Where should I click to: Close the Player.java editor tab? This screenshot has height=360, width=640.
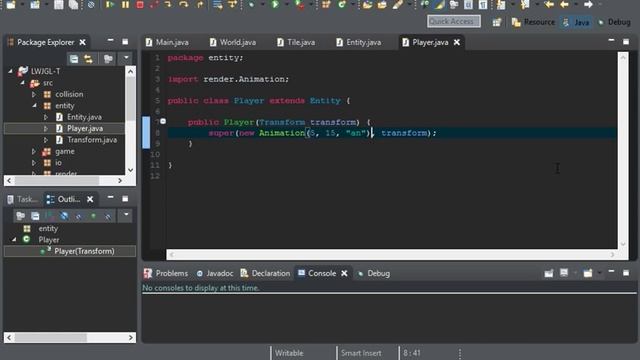457,42
